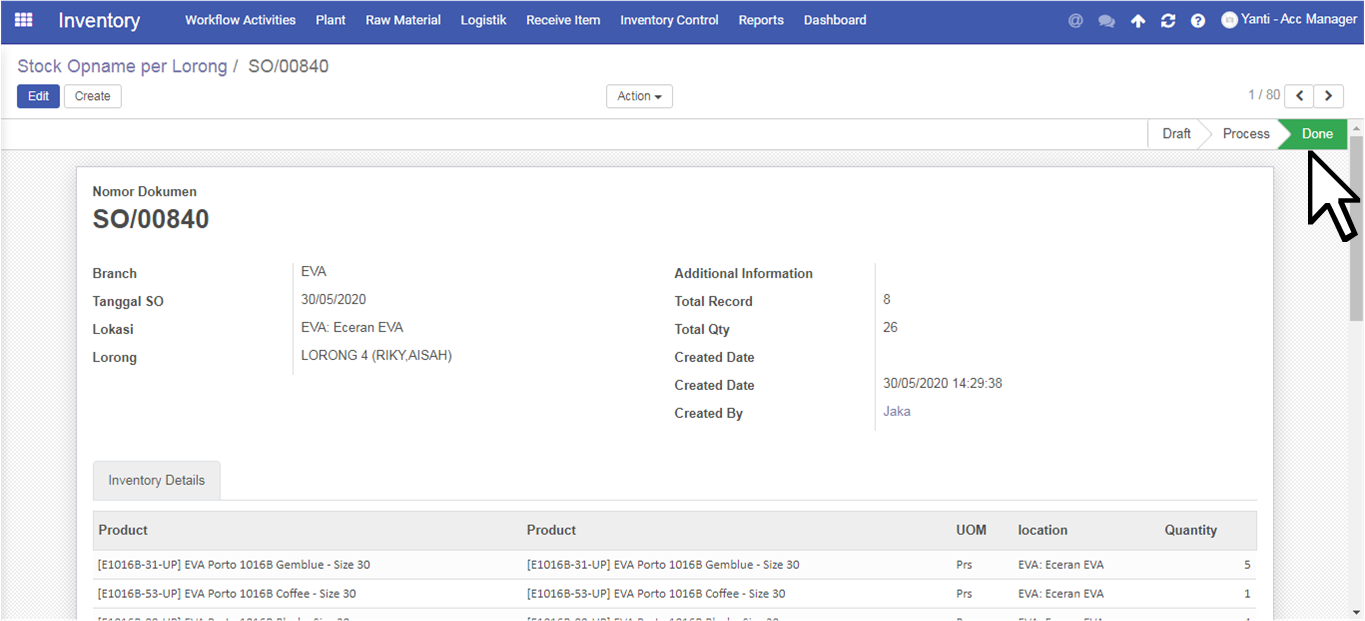Go back to Stock Opname per Lorong
This screenshot has height=621, width=1365.
(122, 66)
